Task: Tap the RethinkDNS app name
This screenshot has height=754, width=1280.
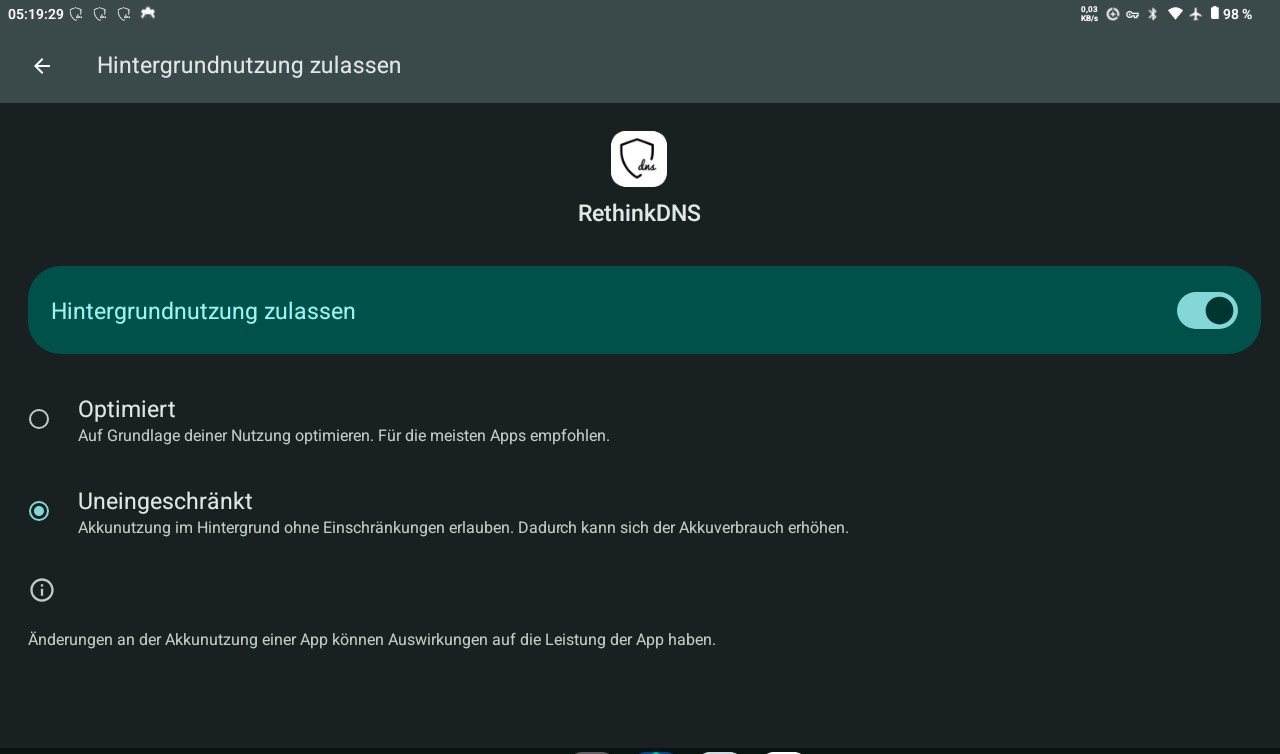Action: 639,213
